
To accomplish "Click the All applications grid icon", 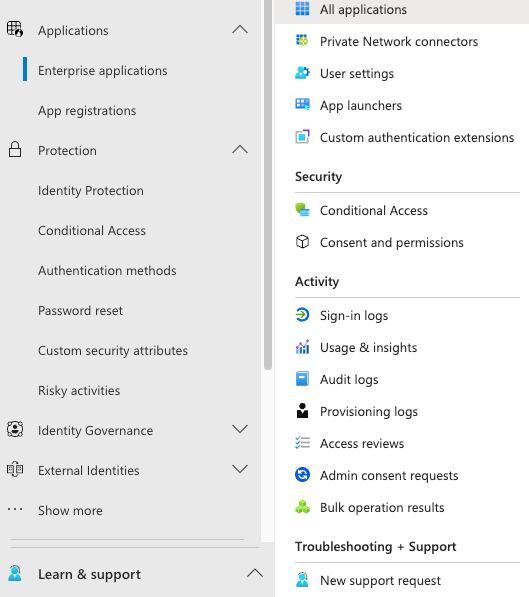I will [x=302, y=8].
